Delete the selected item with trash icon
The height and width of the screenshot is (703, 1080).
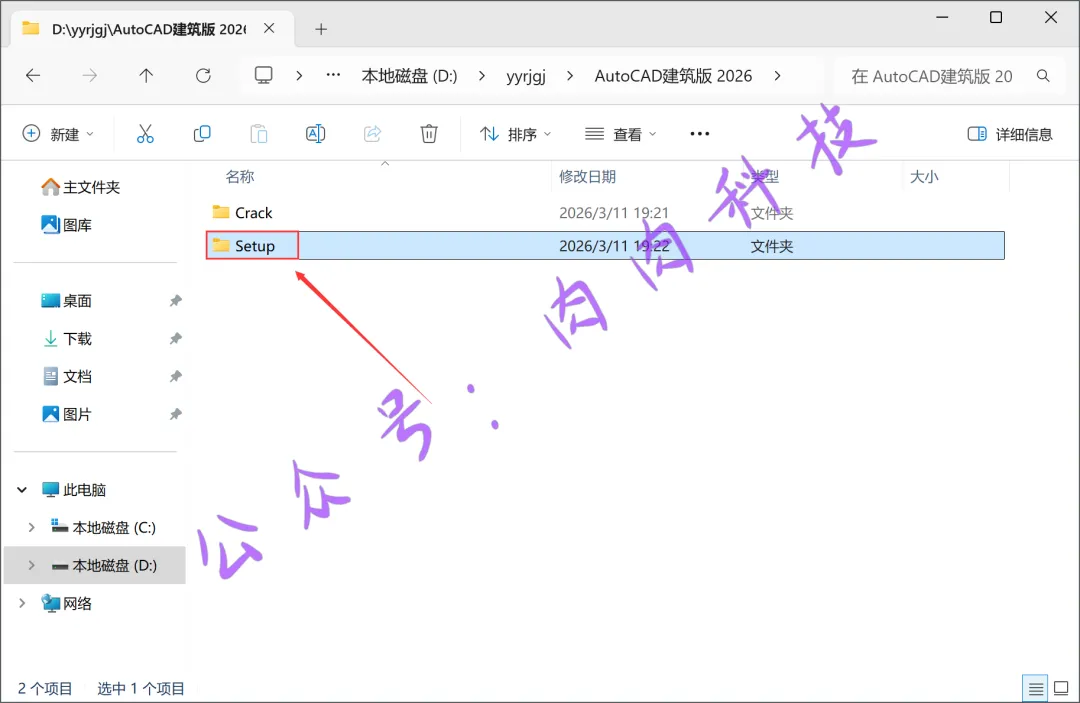429,134
